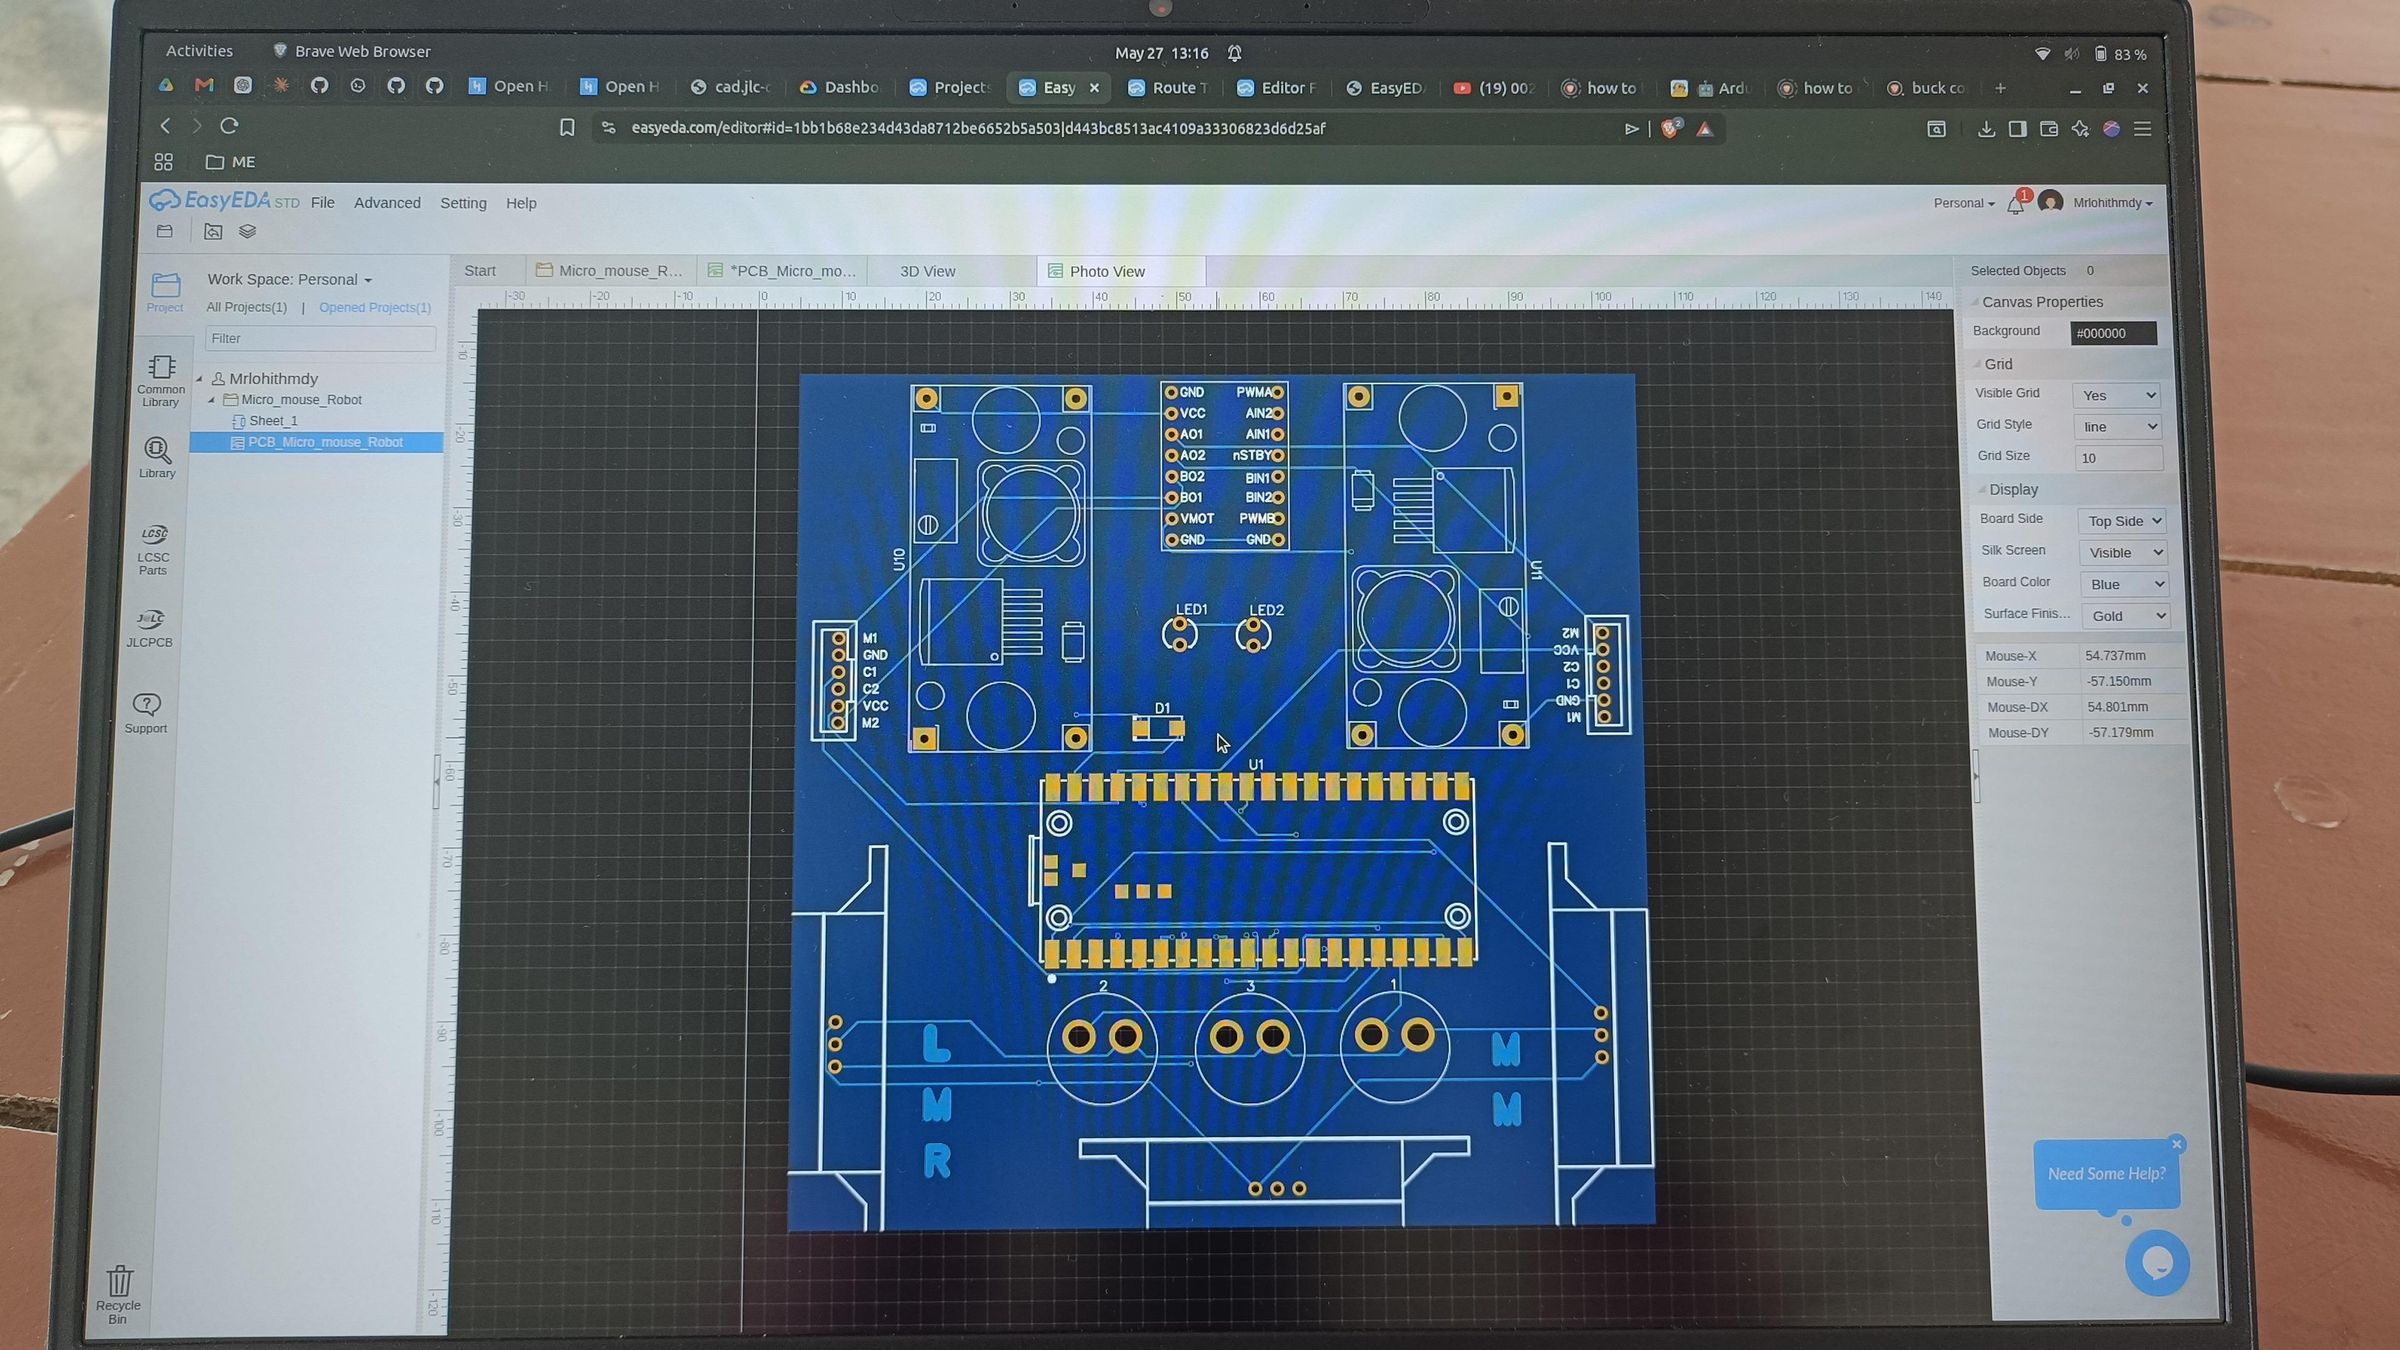The height and width of the screenshot is (1350, 2400).
Task: Reload the page in Brave
Action: click(x=230, y=126)
